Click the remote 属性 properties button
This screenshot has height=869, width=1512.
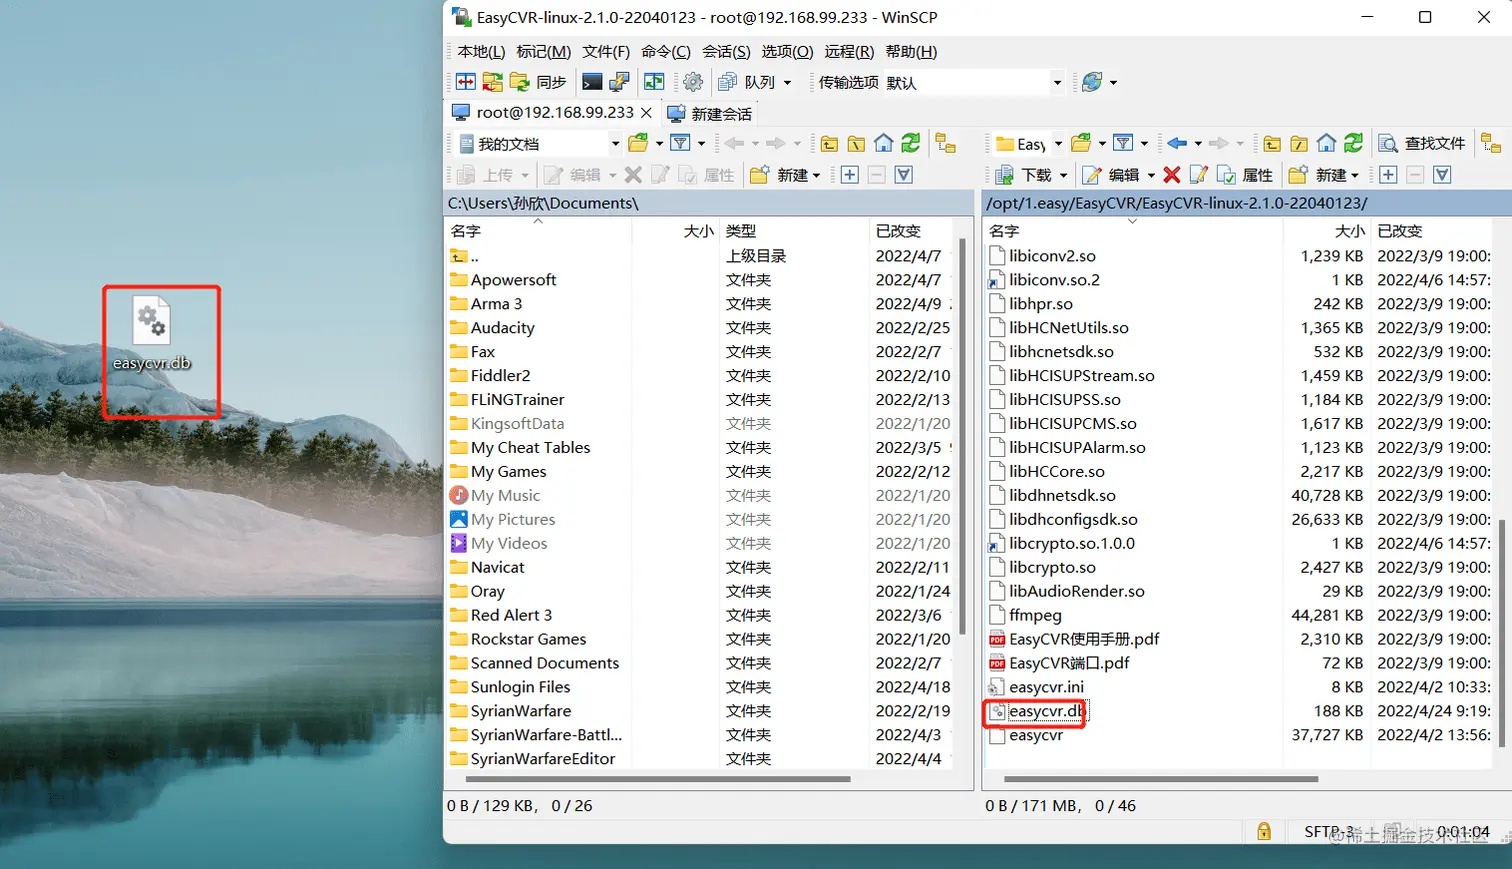[1245, 175]
